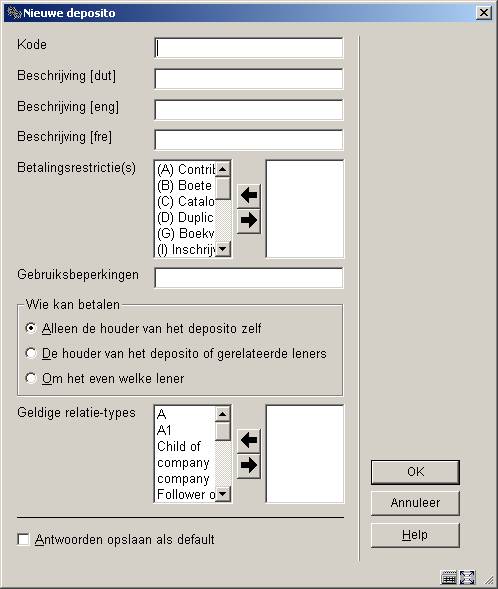Viewport: 498px width, 589px height.
Task: Click right arrow beside Geldige relatie-types list
Action: pos(249,466)
